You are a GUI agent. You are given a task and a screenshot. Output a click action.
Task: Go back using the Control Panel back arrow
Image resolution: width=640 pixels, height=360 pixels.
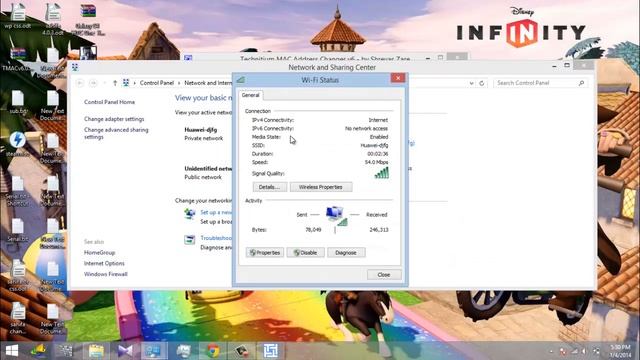tap(80, 83)
